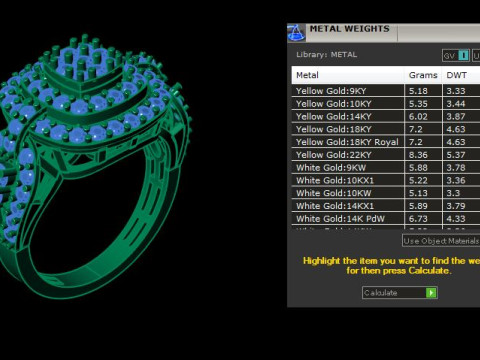480x360 pixels.
Task: Click the DWT column header
Action: 461,75
